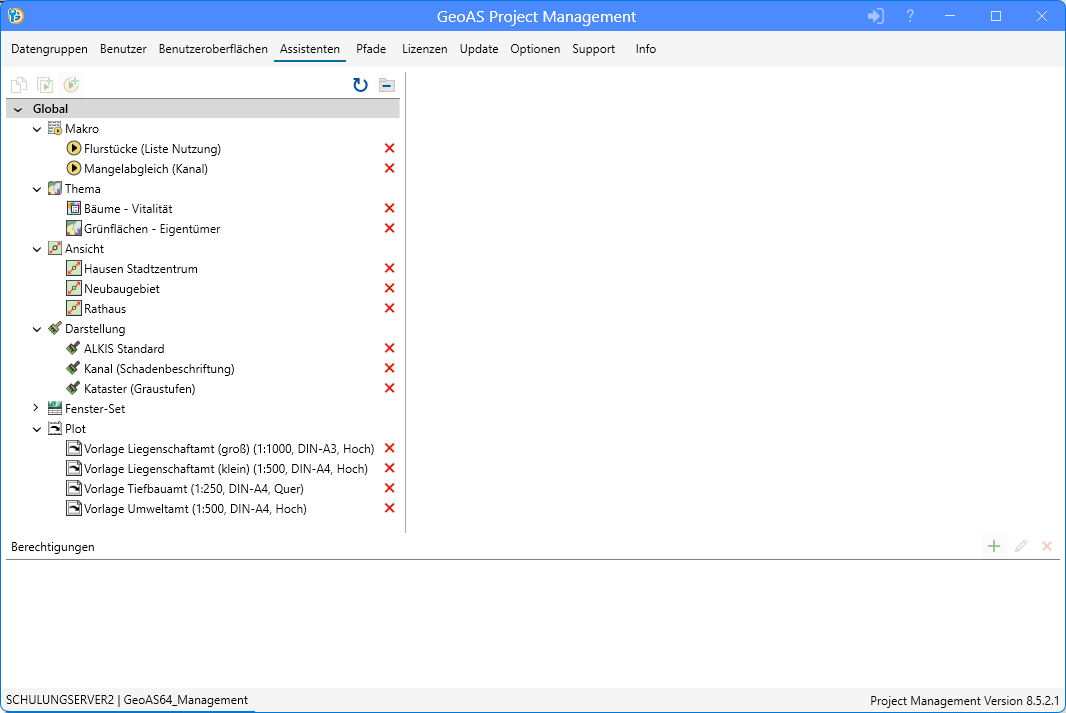Select Kataster (Graustufen) display item
Screen dimensions: 1066x713
coord(139,389)
